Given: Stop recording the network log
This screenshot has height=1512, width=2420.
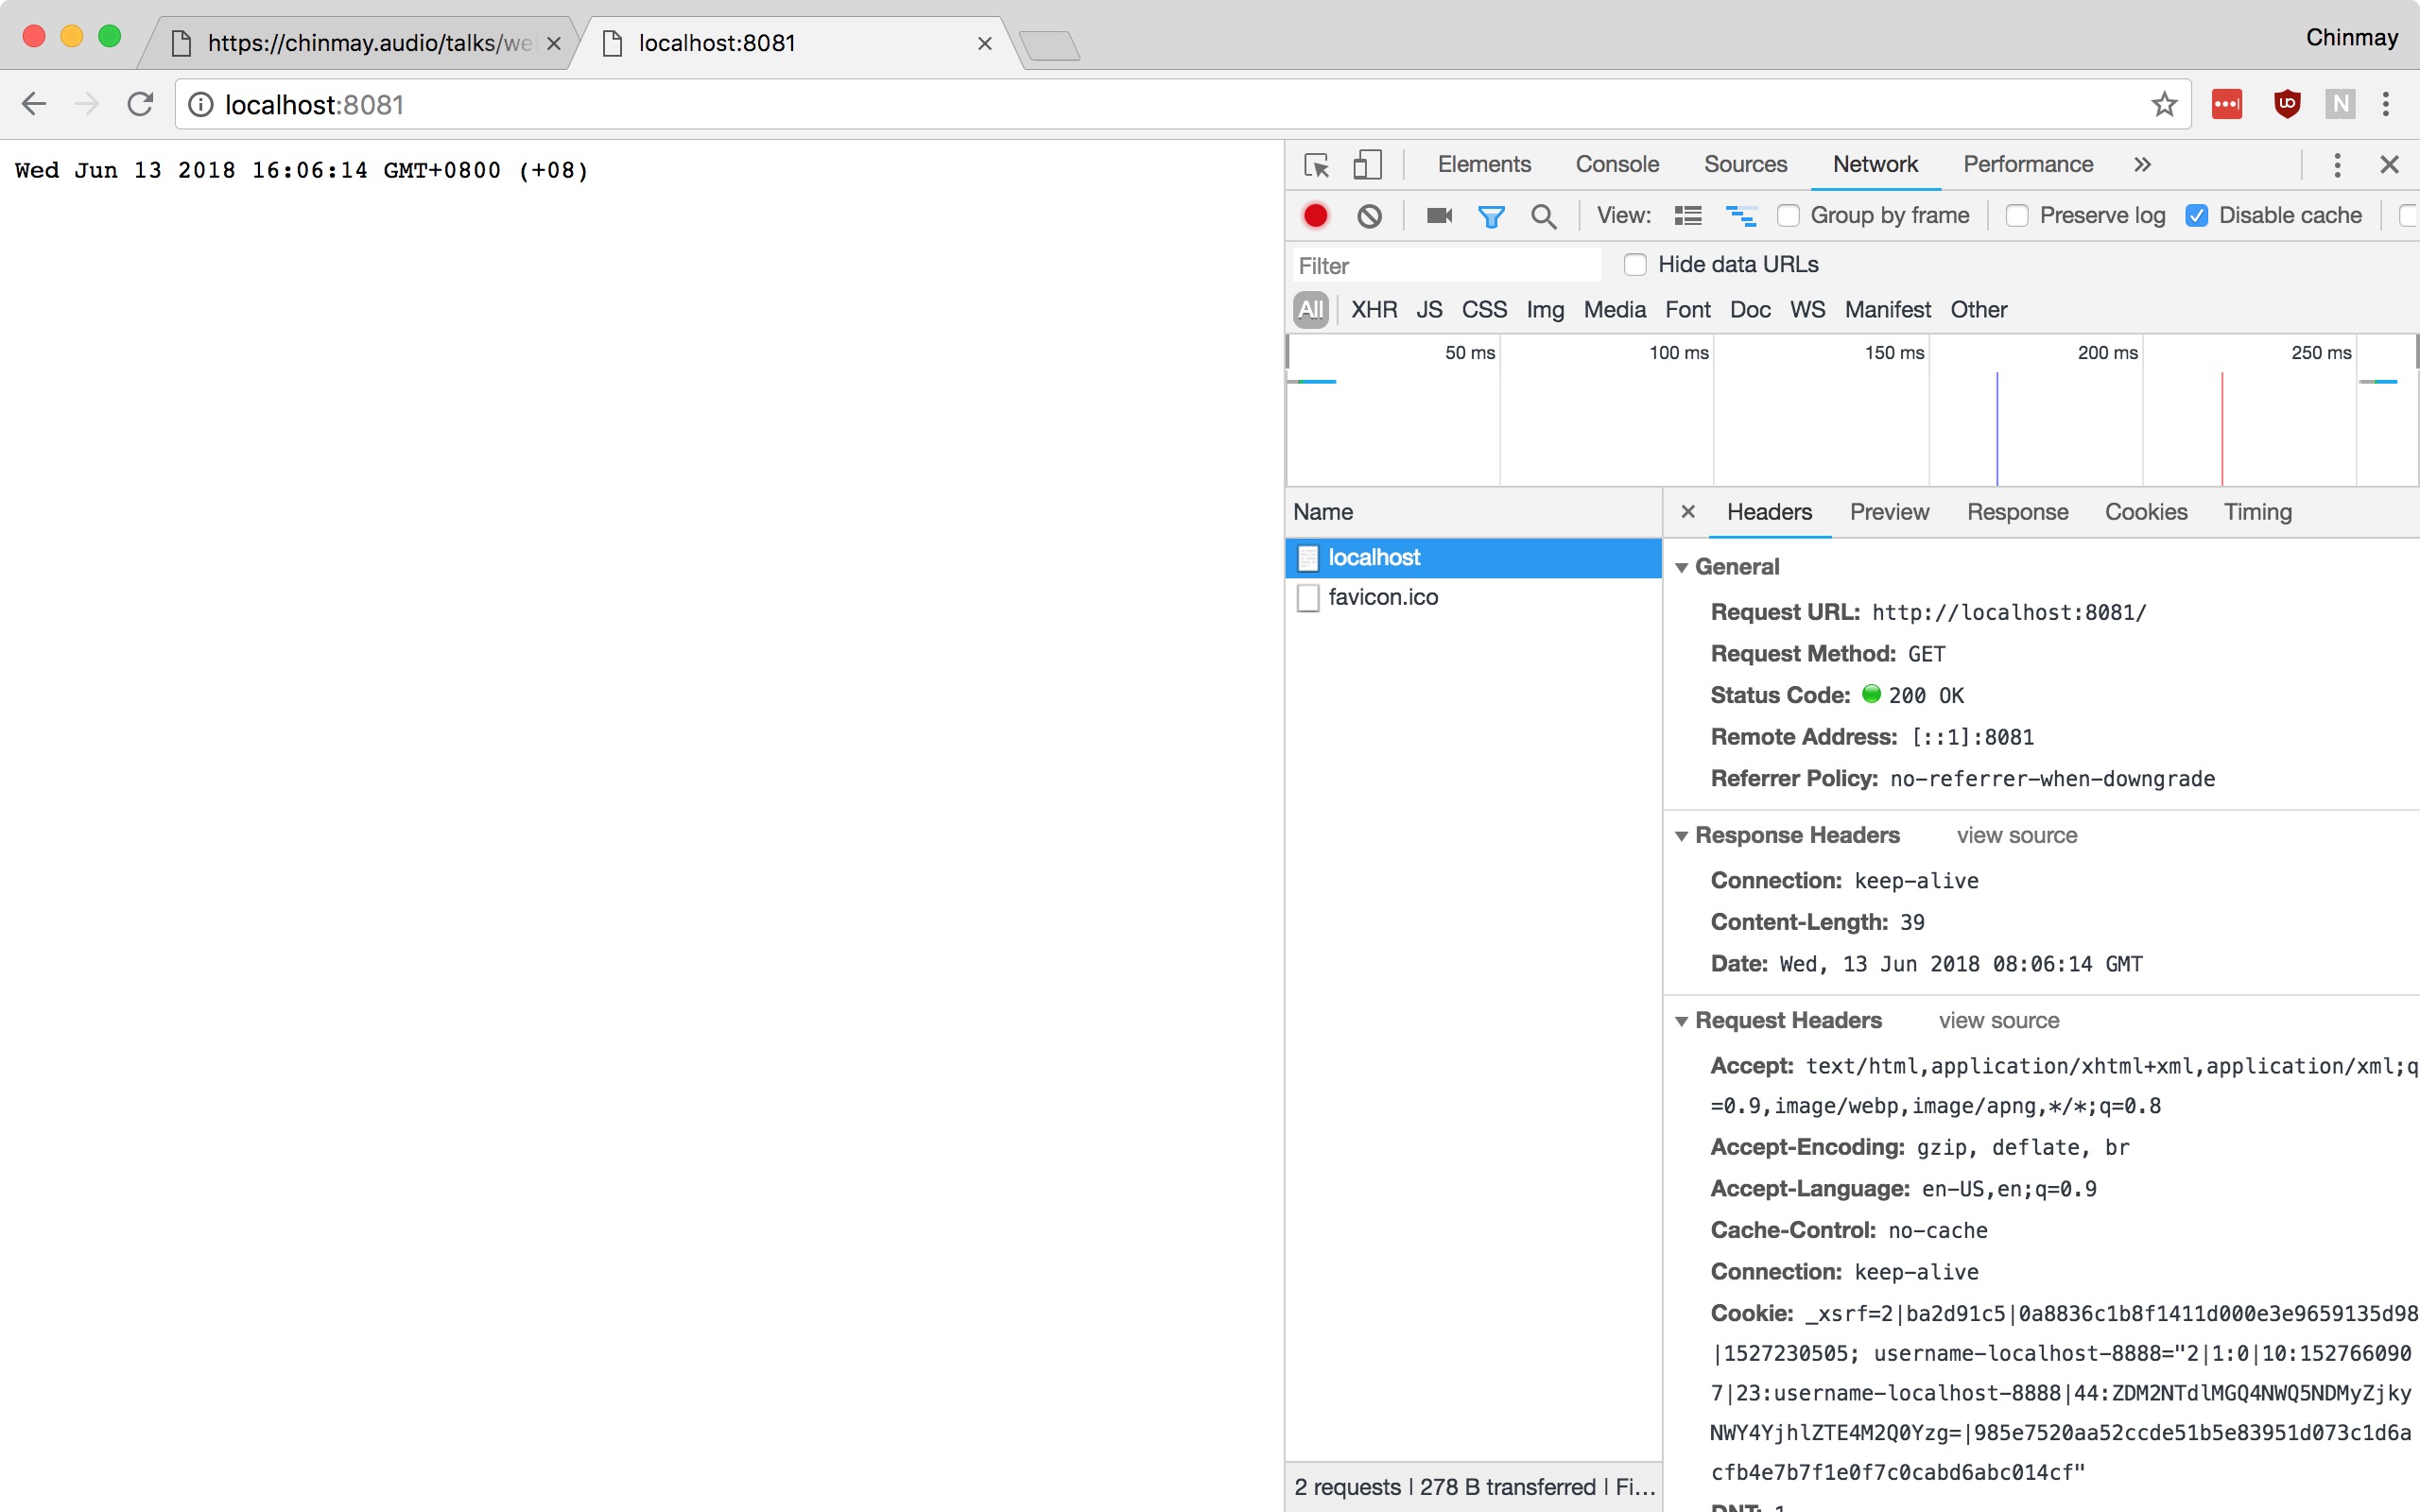Looking at the screenshot, I should click(1315, 216).
